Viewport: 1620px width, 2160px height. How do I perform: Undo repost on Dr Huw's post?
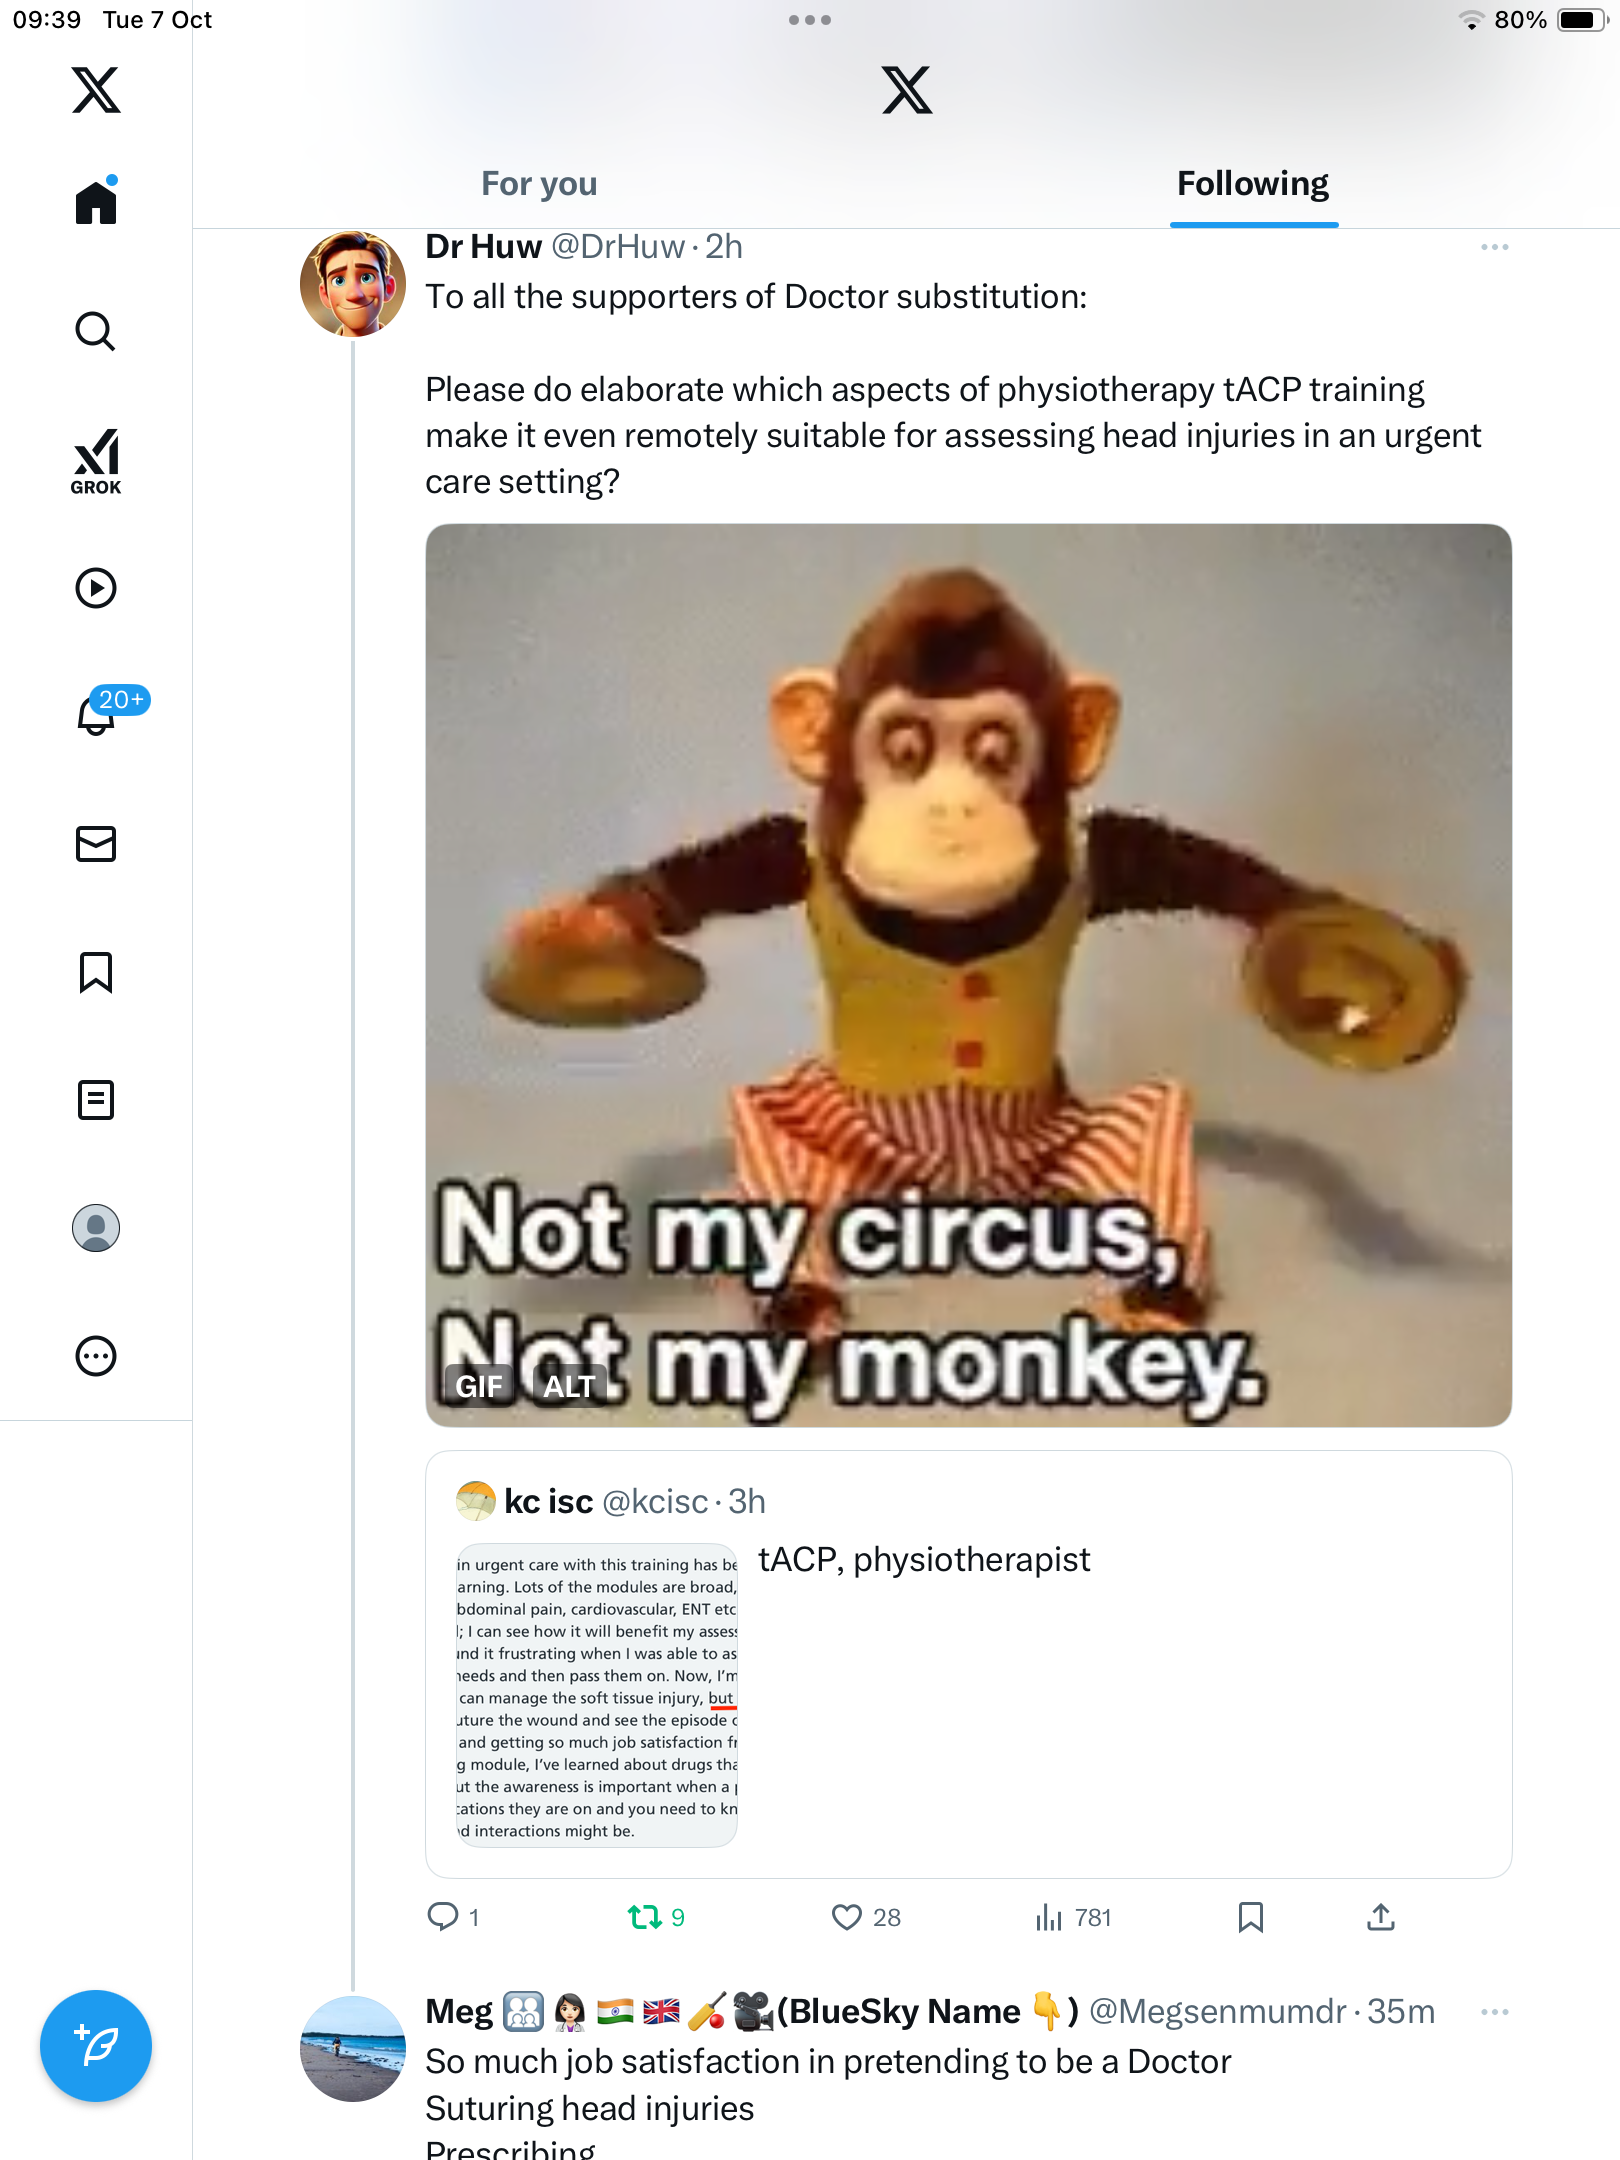point(645,1917)
